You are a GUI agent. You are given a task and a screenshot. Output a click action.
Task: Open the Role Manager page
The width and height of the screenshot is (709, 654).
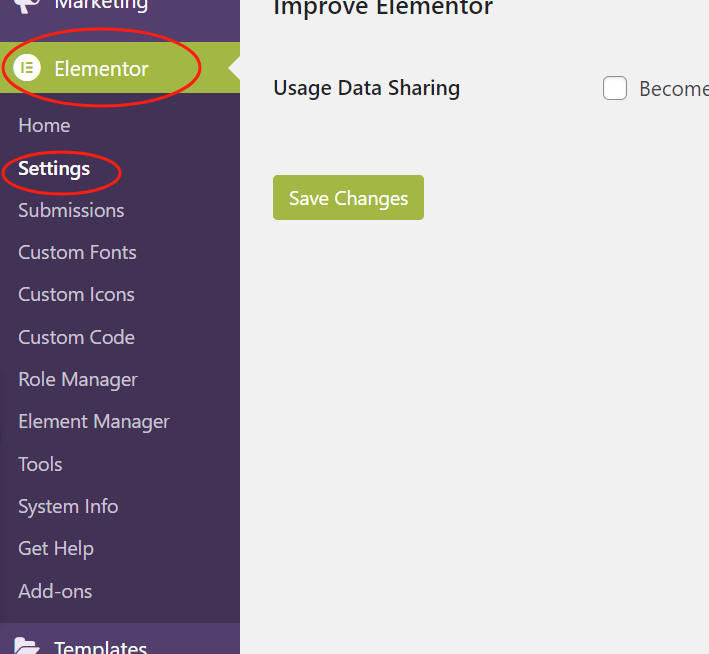[78, 380]
